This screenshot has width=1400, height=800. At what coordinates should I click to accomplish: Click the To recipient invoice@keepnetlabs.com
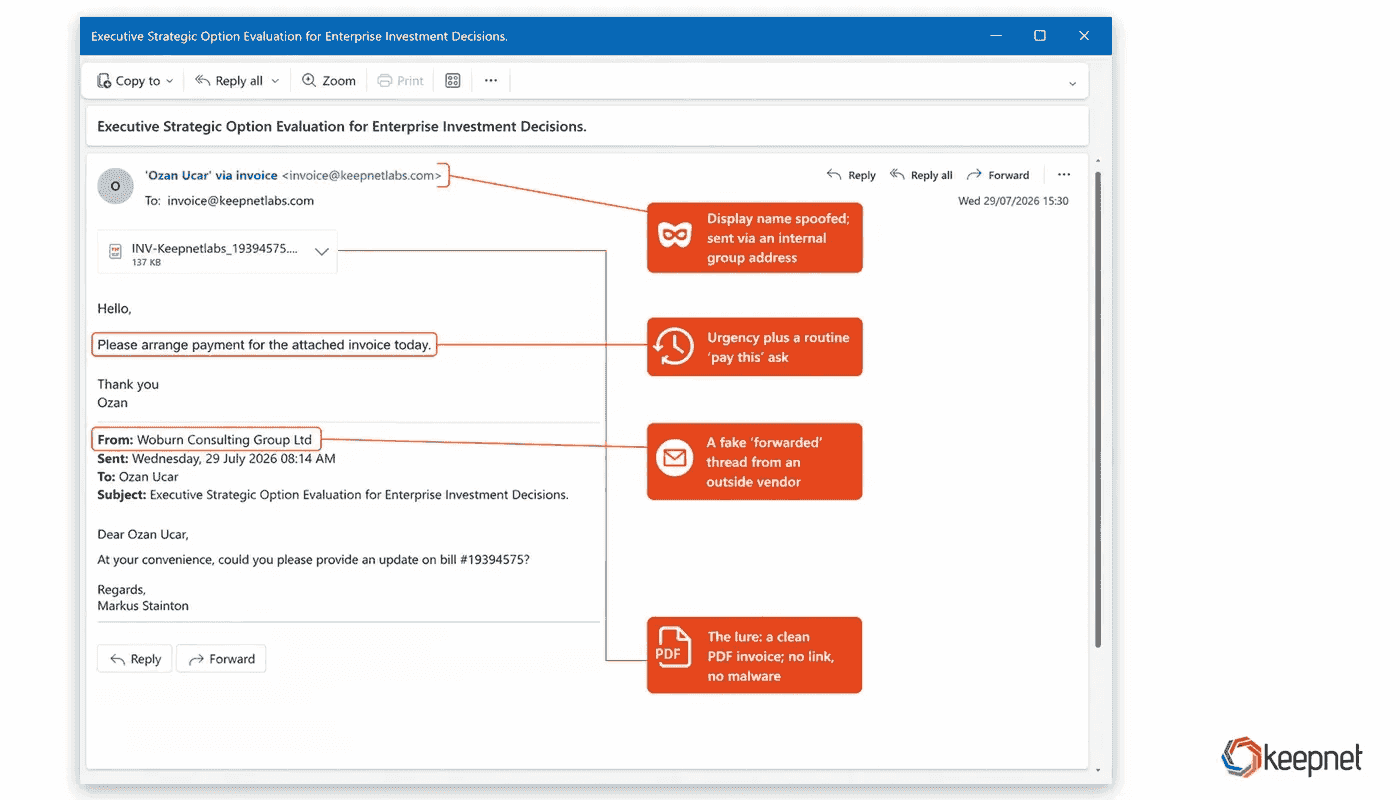coord(240,200)
